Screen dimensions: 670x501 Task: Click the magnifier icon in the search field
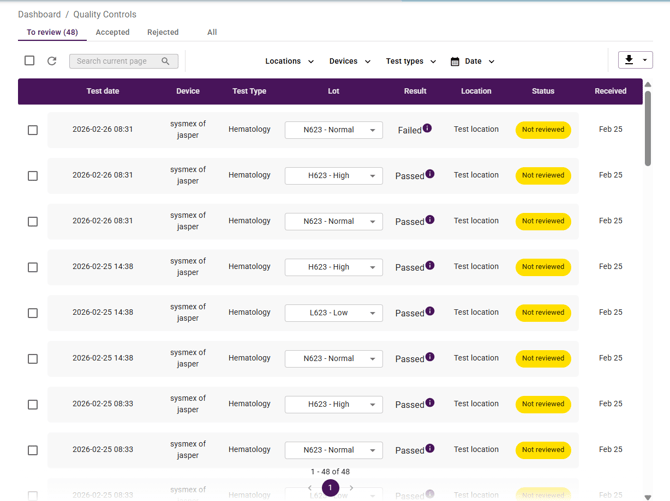[x=167, y=61]
